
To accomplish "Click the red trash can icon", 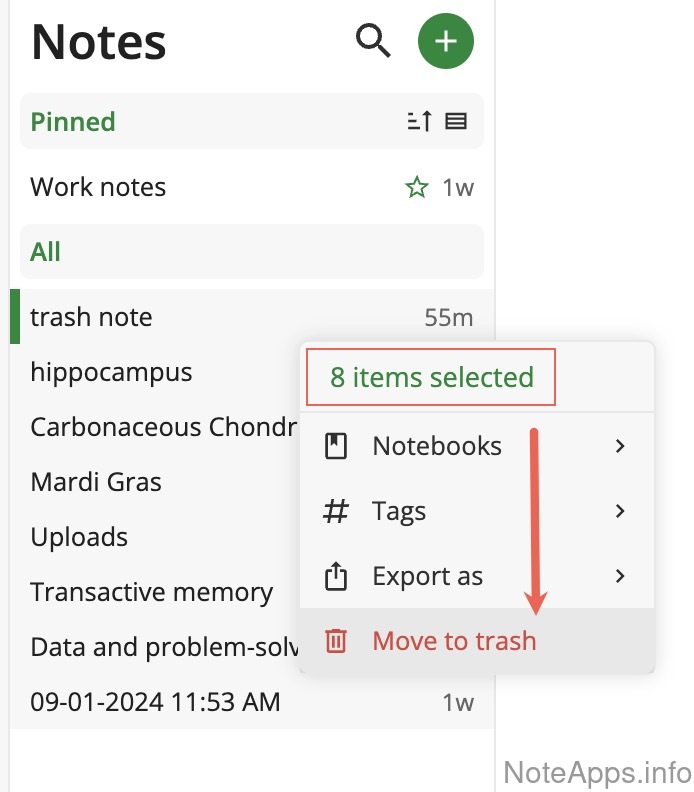I will [337, 641].
